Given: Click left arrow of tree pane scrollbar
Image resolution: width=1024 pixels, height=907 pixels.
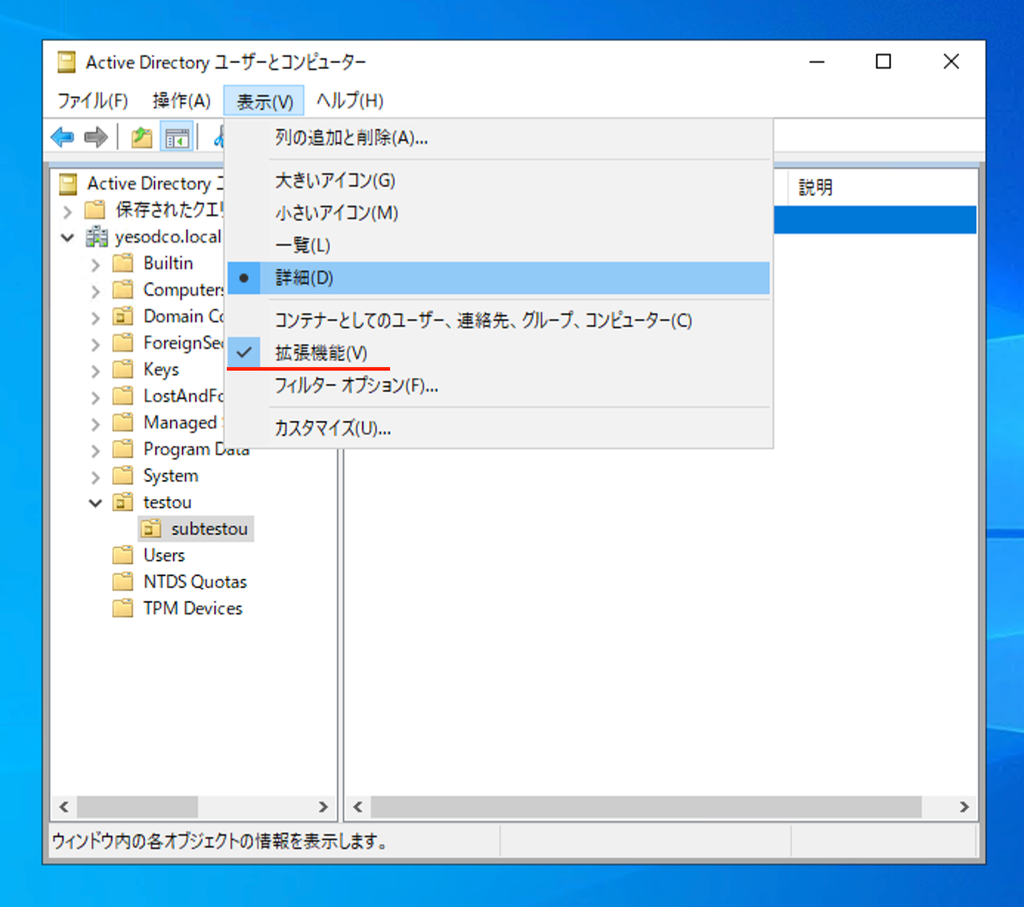Looking at the screenshot, I should pos(64,807).
